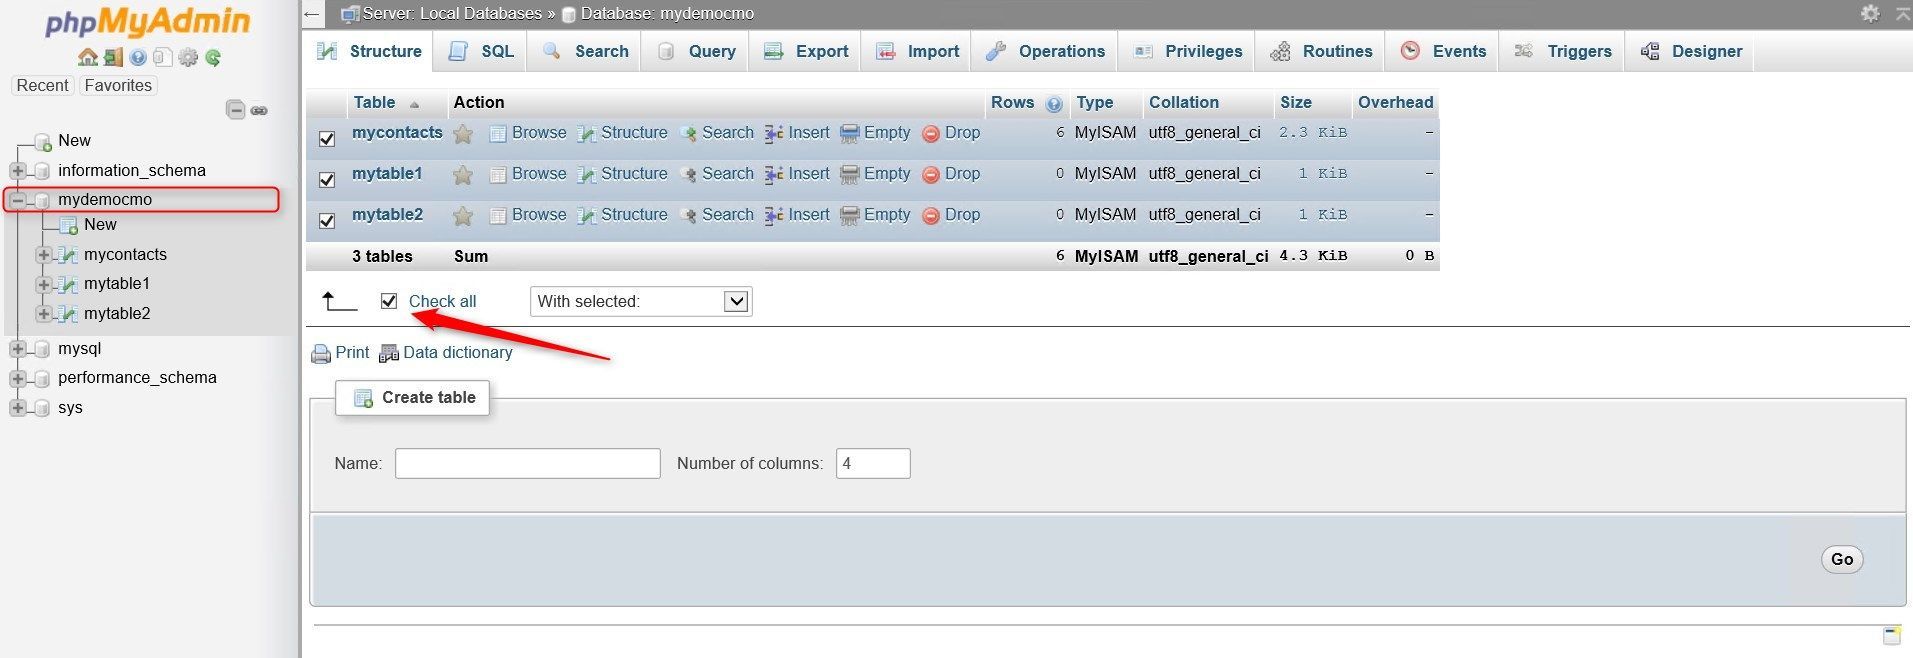Open page settings gear at top right
Viewport: 1913px width, 658px height.
tap(1870, 13)
